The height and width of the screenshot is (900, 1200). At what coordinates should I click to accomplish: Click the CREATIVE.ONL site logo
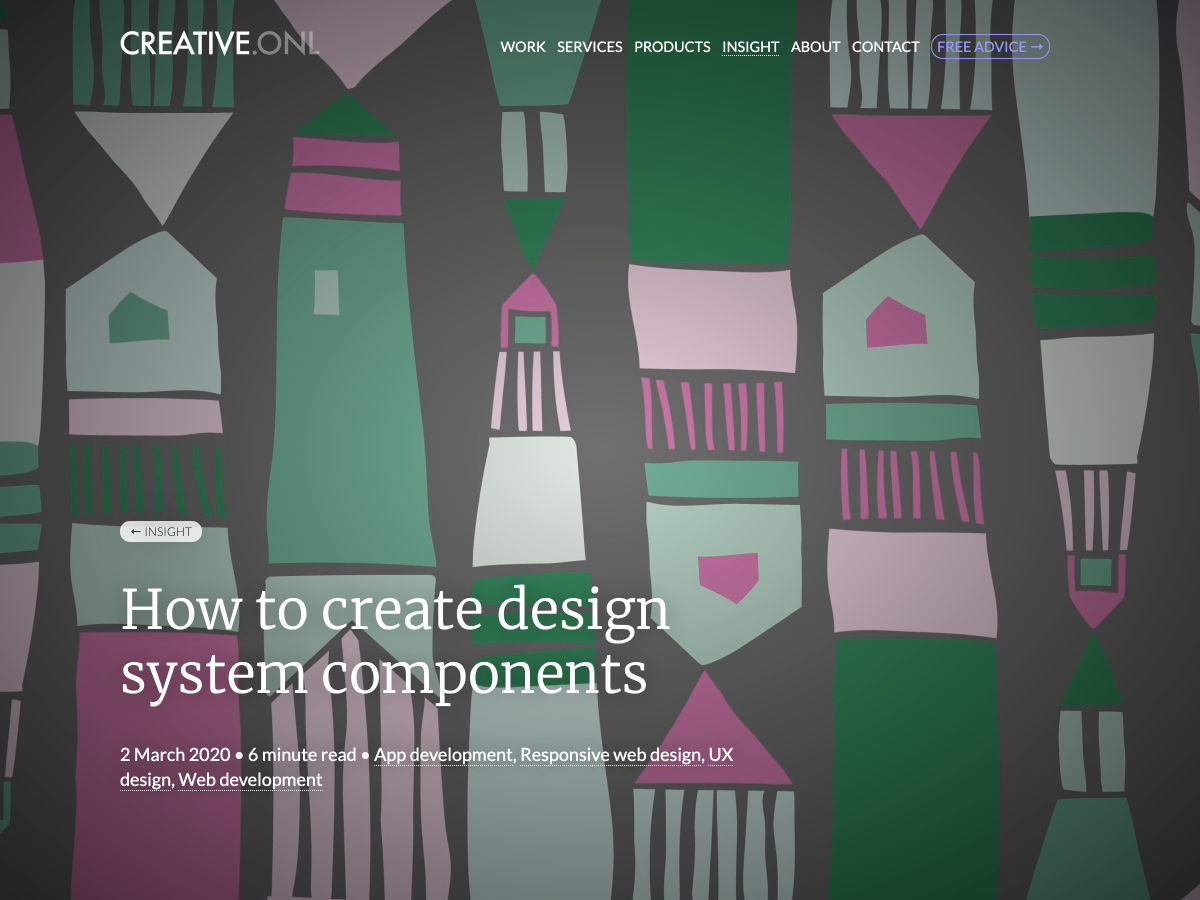coord(220,44)
